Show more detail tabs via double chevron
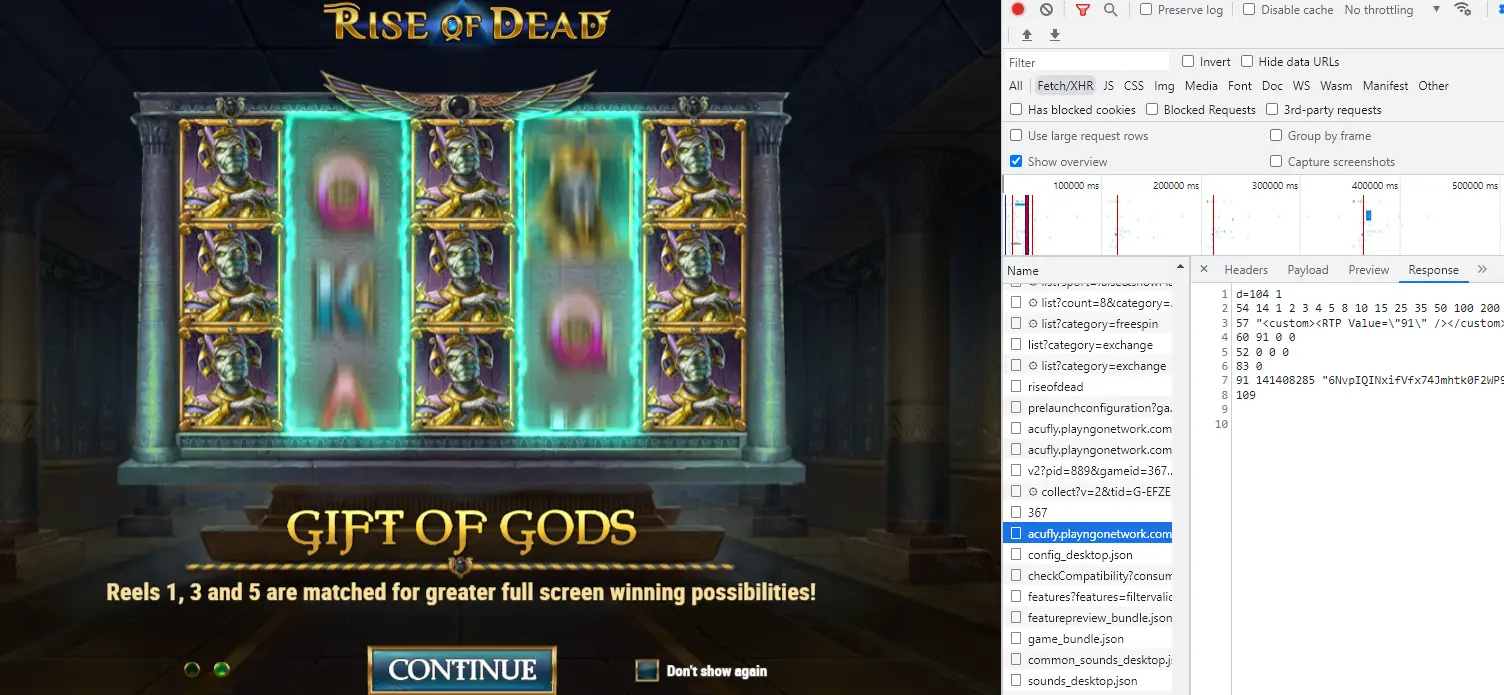The height and width of the screenshot is (695, 1504). [1482, 269]
